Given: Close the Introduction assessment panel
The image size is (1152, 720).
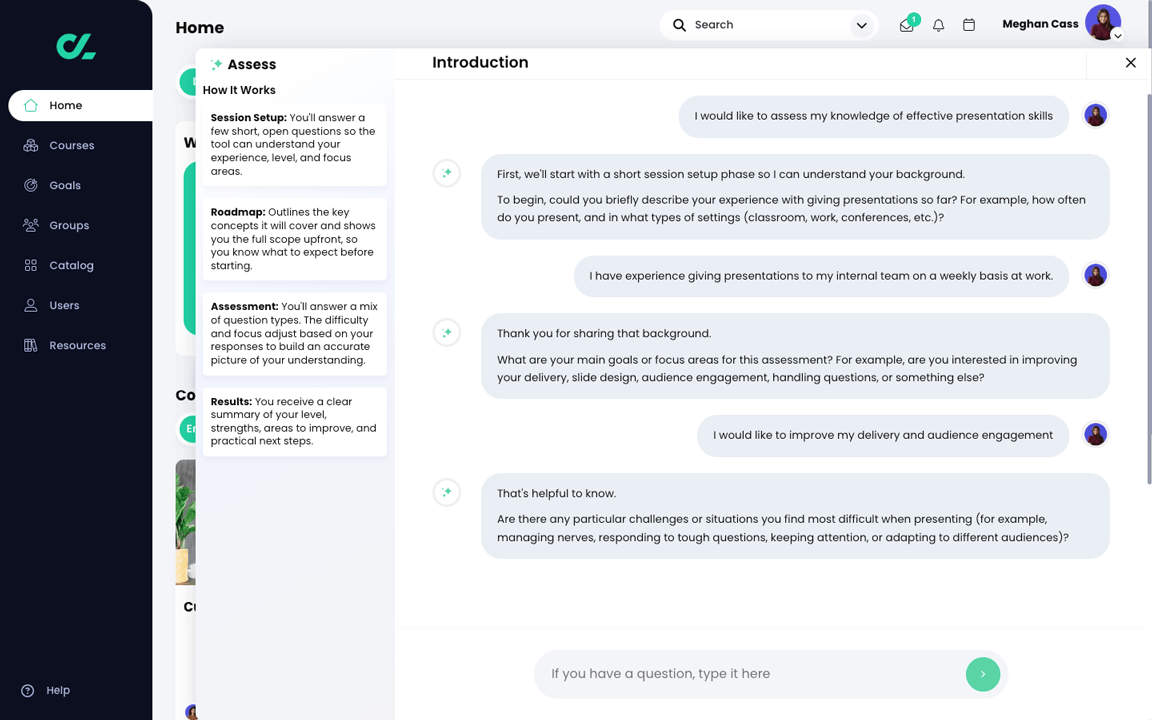Looking at the screenshot, I should (1131, 63).
